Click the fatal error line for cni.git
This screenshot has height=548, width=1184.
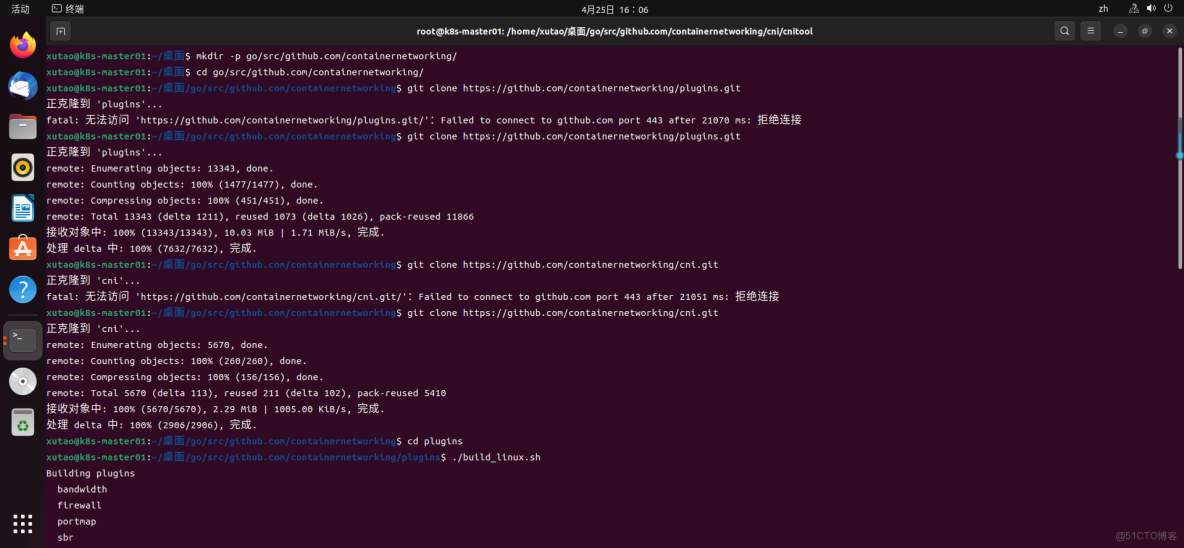pos(412,297)
